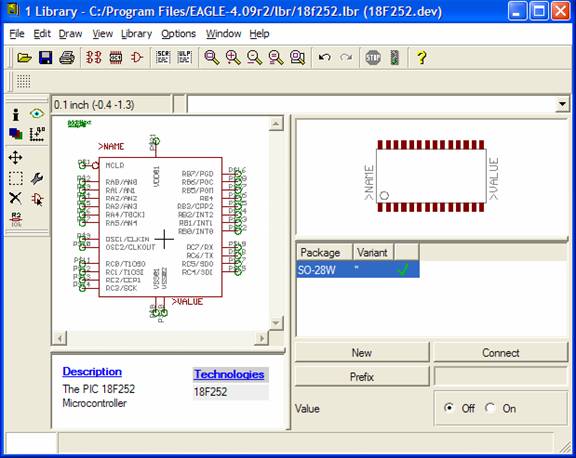
Task: Click the coordinate display 0.1 inch
Action: click(111, 105)
